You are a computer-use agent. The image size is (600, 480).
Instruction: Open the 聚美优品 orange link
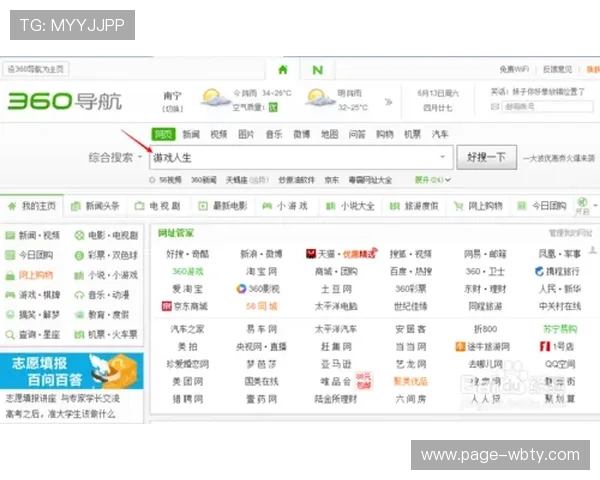tap(411, 381)
